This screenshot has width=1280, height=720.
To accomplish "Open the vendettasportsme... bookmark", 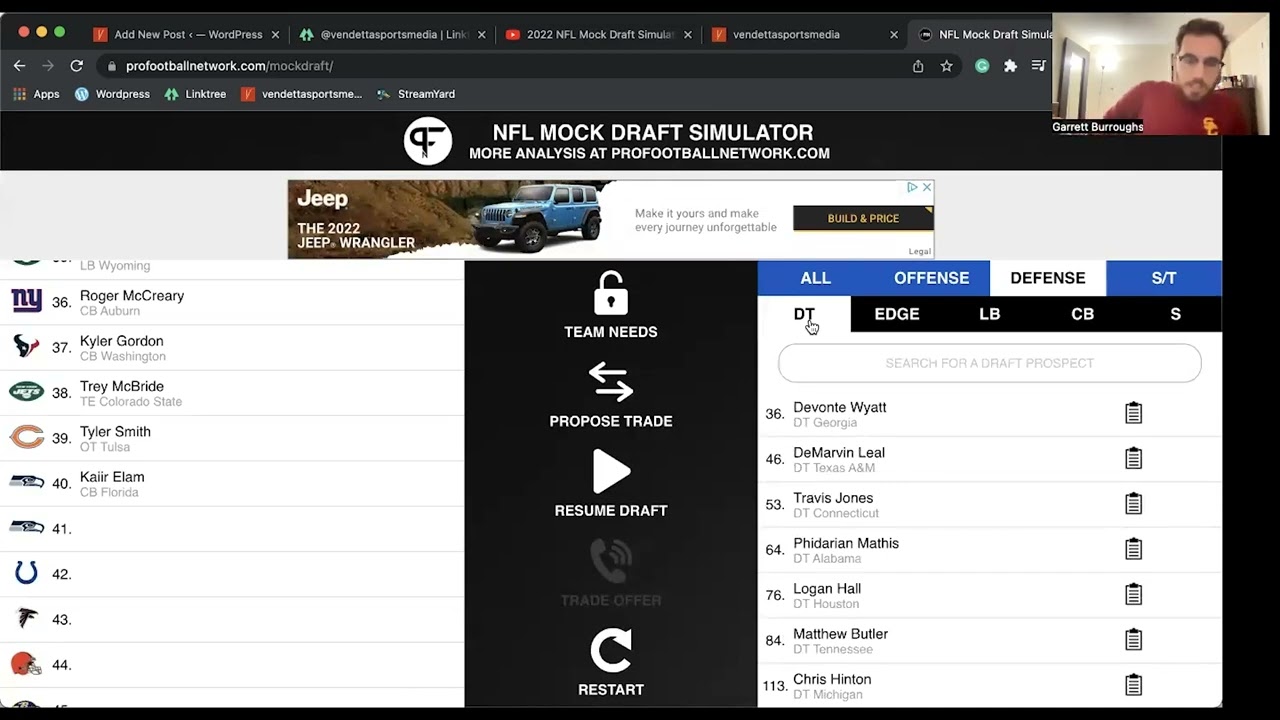I will point(302,94).
